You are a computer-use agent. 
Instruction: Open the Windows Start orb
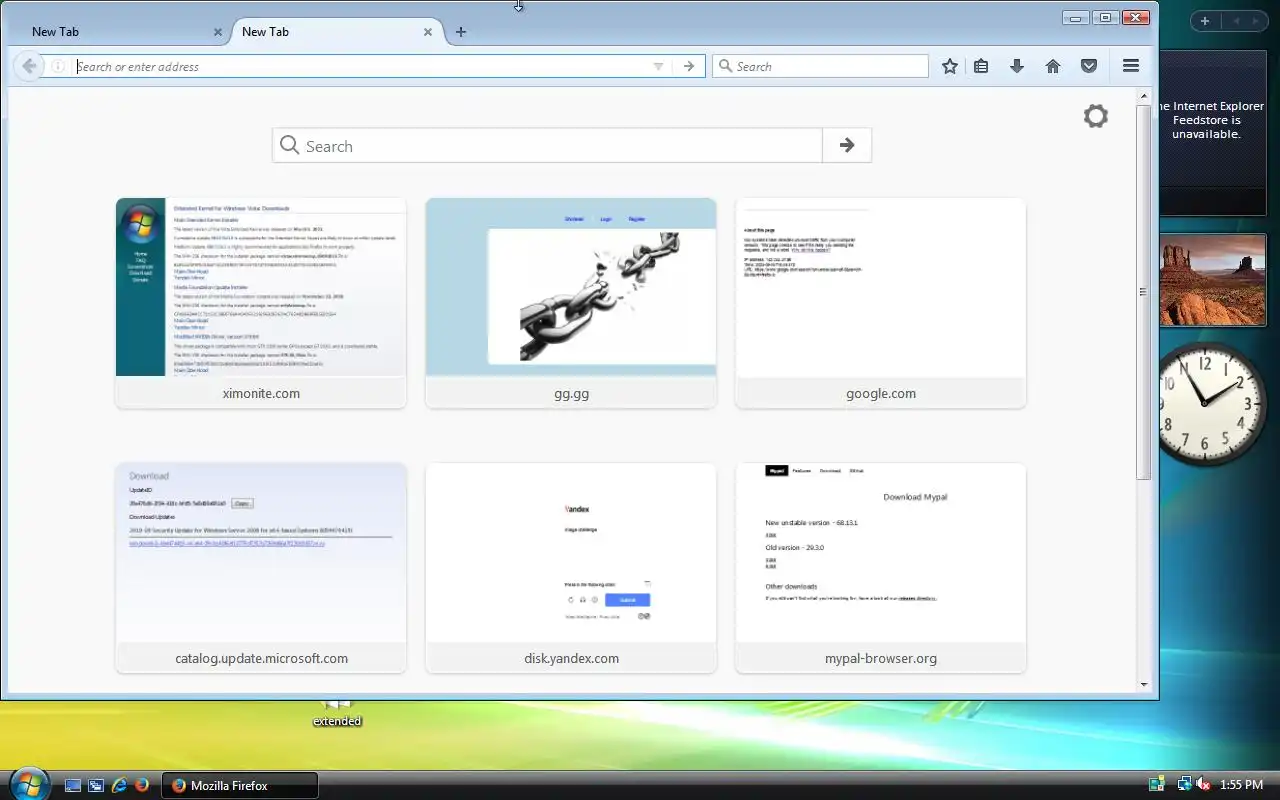coord(28,784)
